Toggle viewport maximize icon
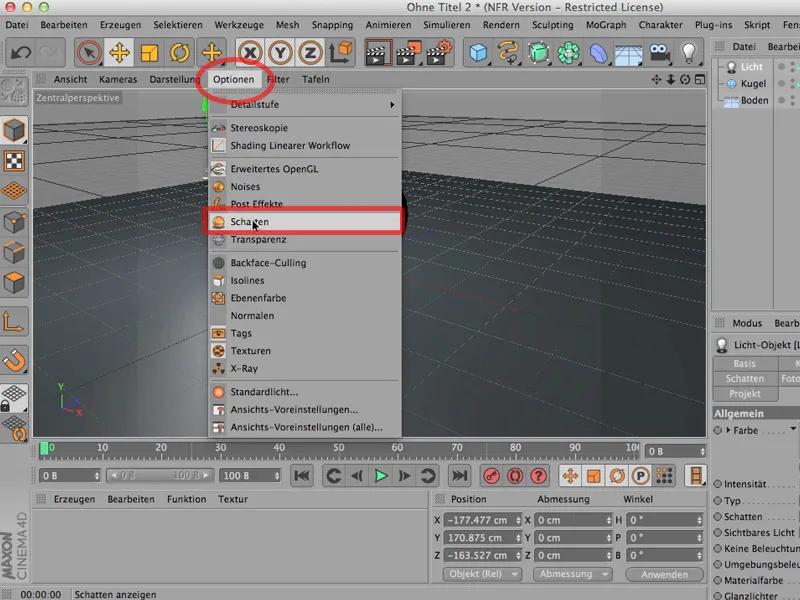This screenshot has width=800, height=600. [x=700, y=80]
